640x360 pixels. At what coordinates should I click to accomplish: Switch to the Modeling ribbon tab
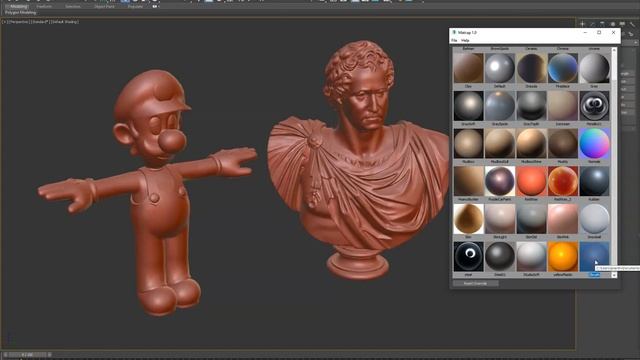pyautogui.click(x=18, y=7)
